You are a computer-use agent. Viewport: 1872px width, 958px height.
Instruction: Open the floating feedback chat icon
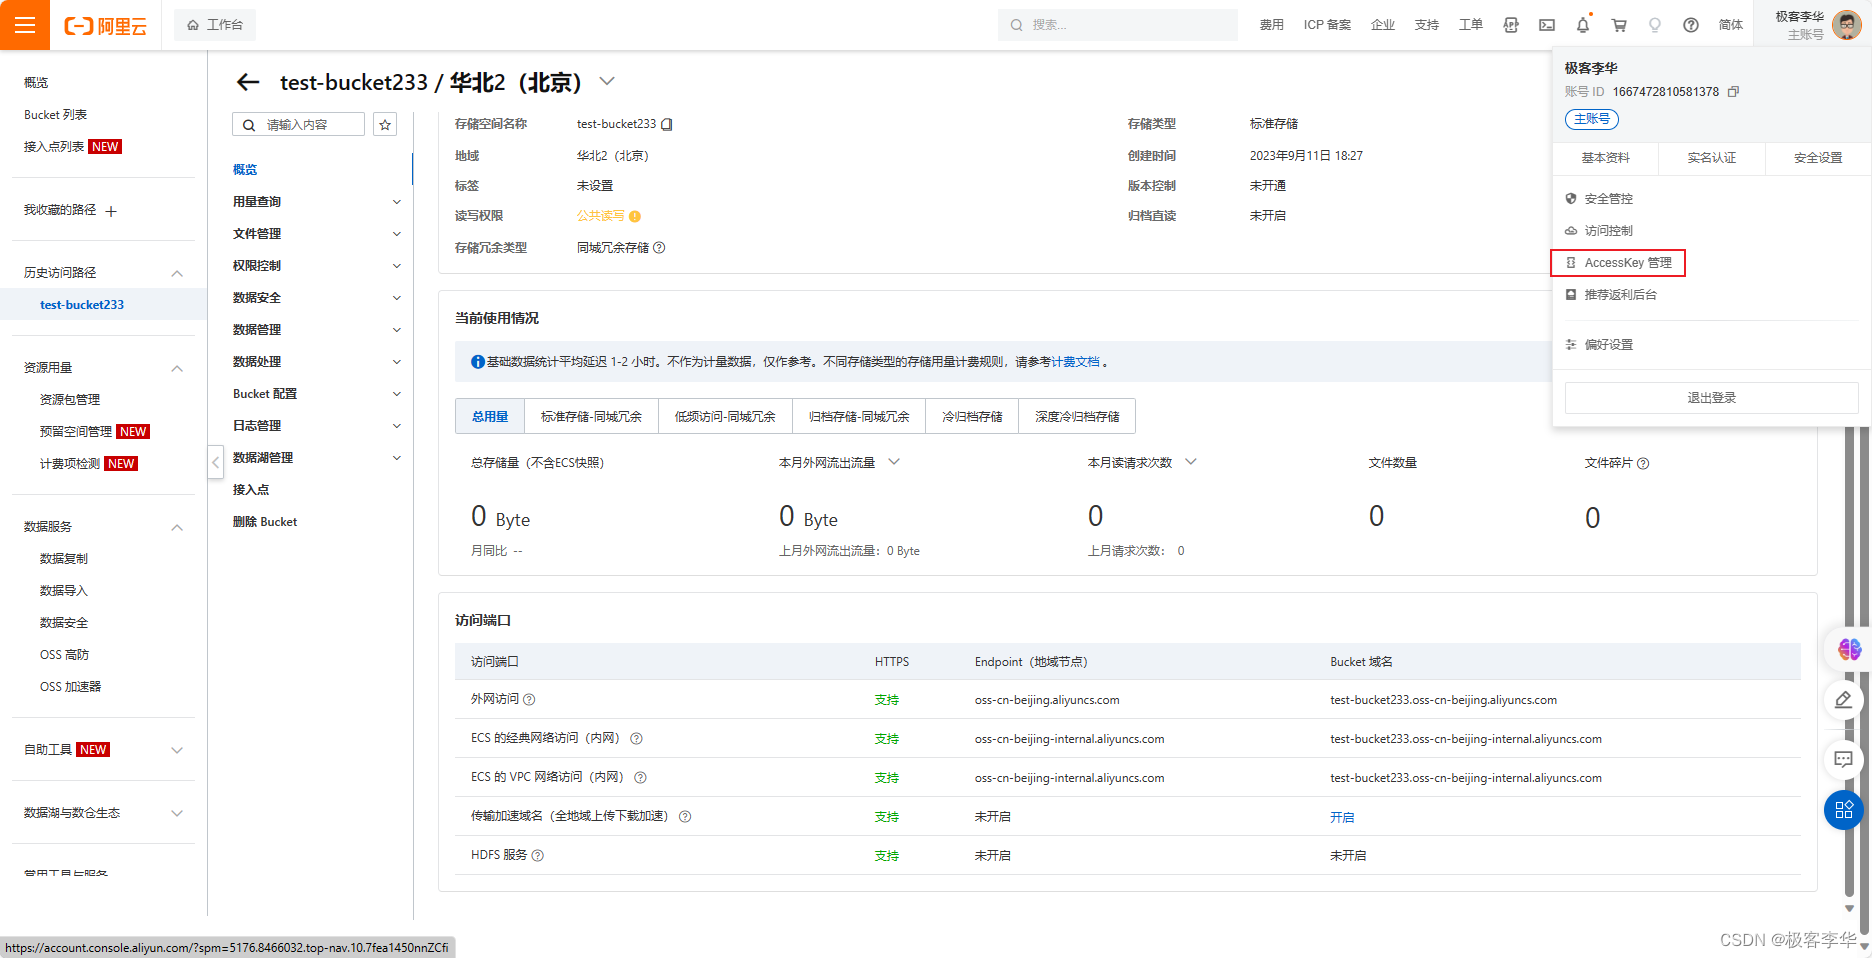point(1844,759)
